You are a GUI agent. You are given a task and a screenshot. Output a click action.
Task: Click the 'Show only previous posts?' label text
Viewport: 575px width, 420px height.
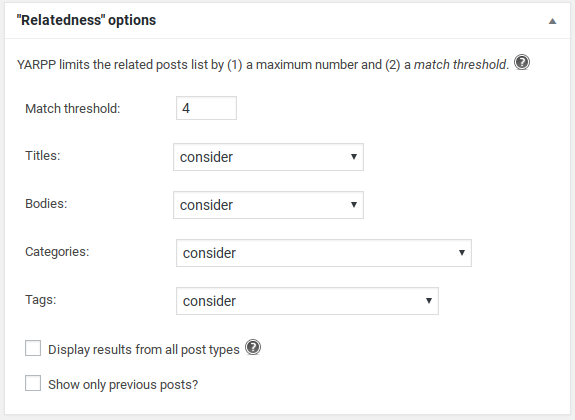click(x=123, y=385)
